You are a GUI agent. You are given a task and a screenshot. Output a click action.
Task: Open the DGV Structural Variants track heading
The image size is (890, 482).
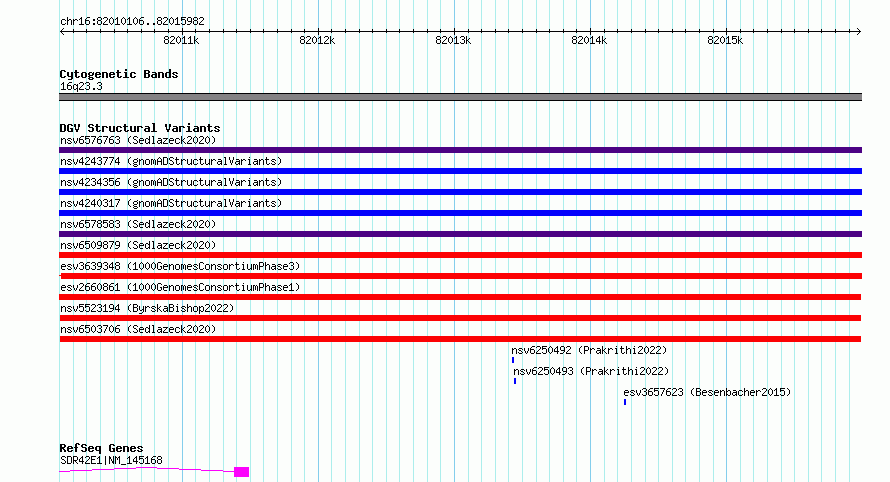[x=140, y=128]
